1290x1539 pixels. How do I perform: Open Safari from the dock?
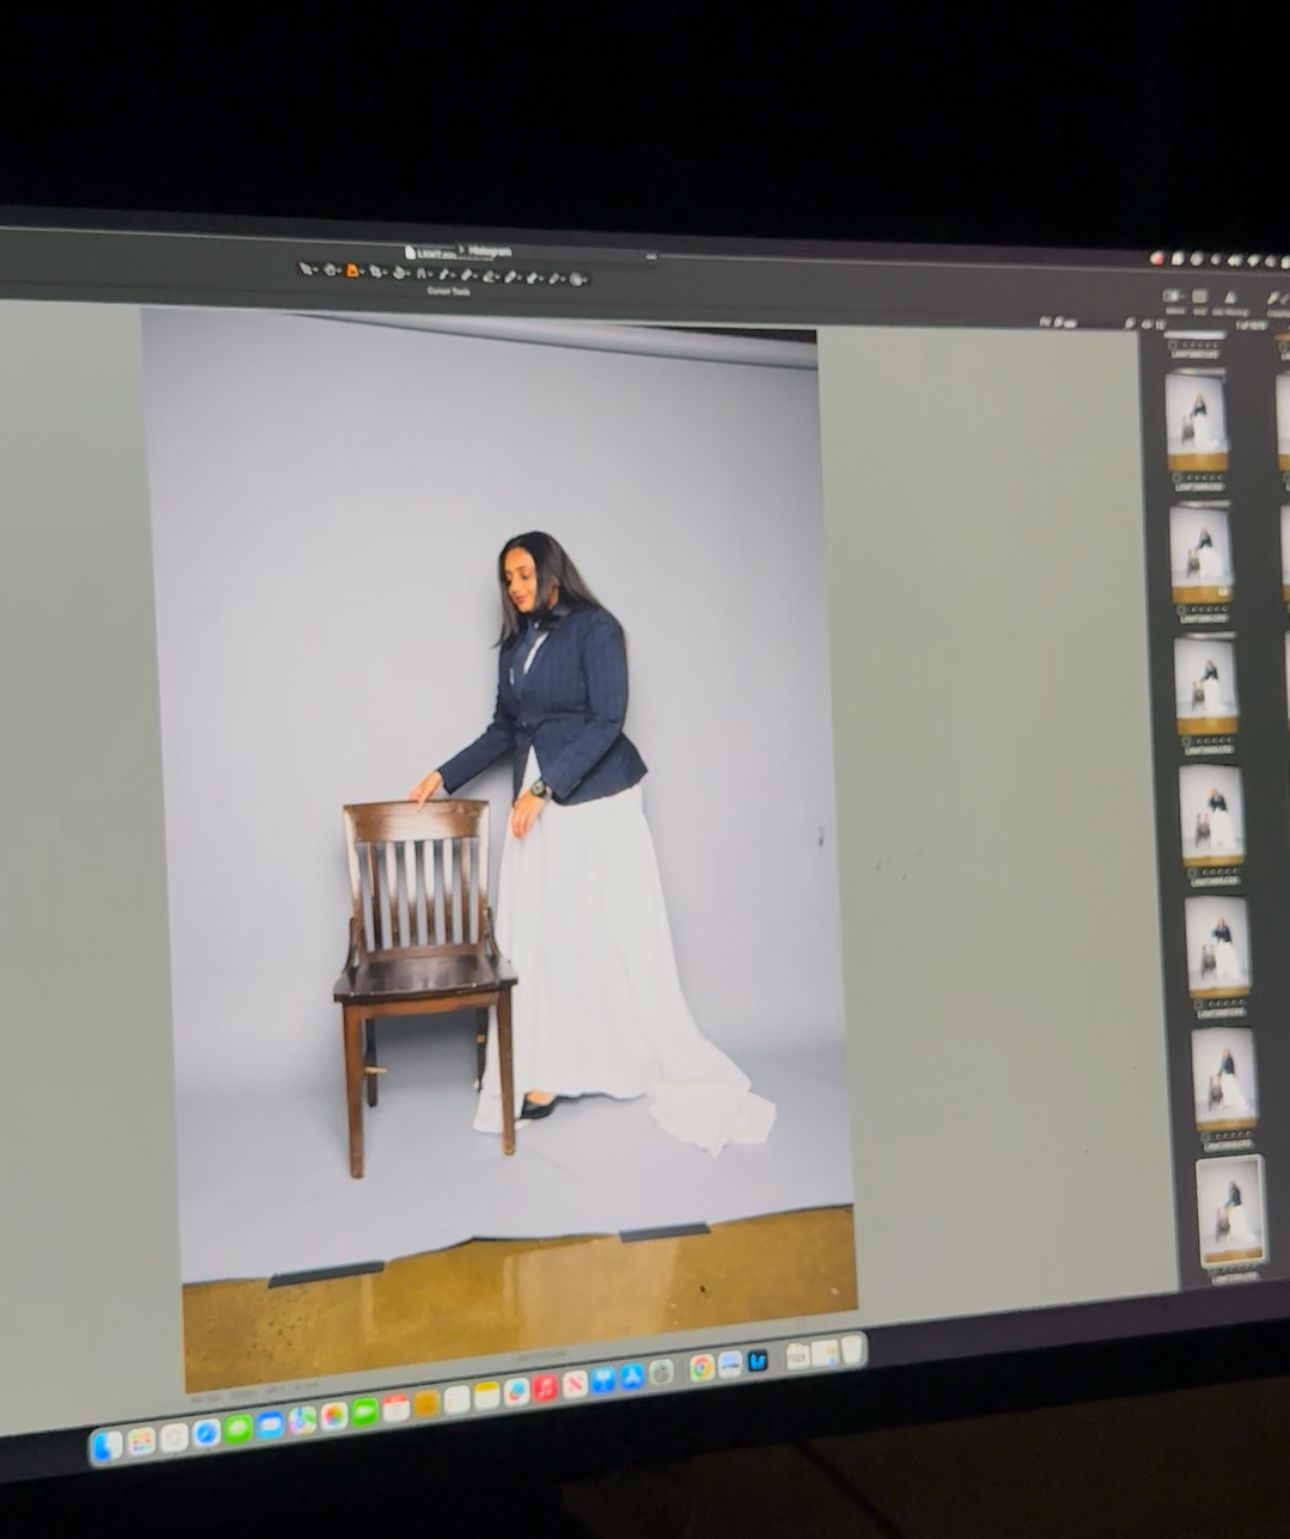(206, 1435)
